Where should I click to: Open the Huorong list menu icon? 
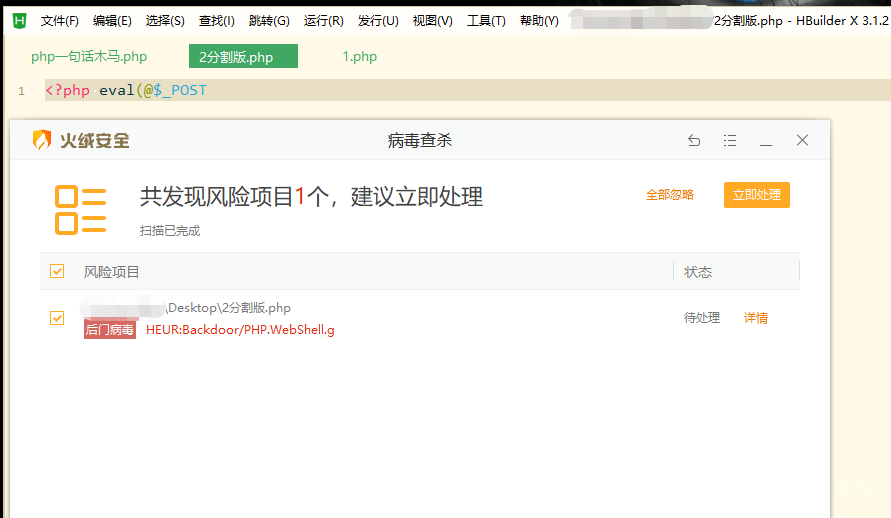730,140
